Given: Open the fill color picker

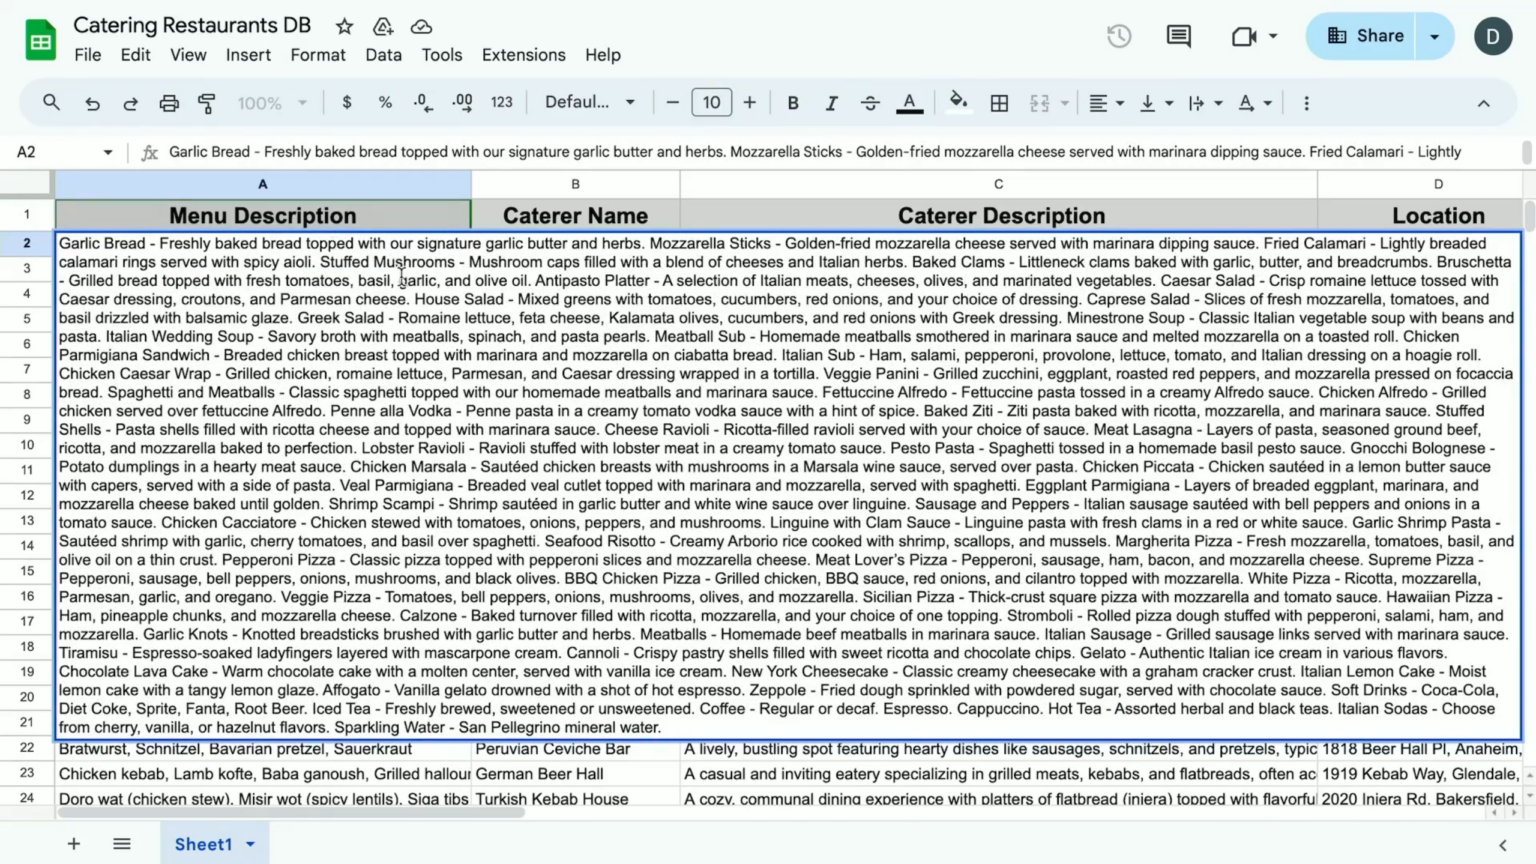Looking at the screenshot, I should coord(958,102).
